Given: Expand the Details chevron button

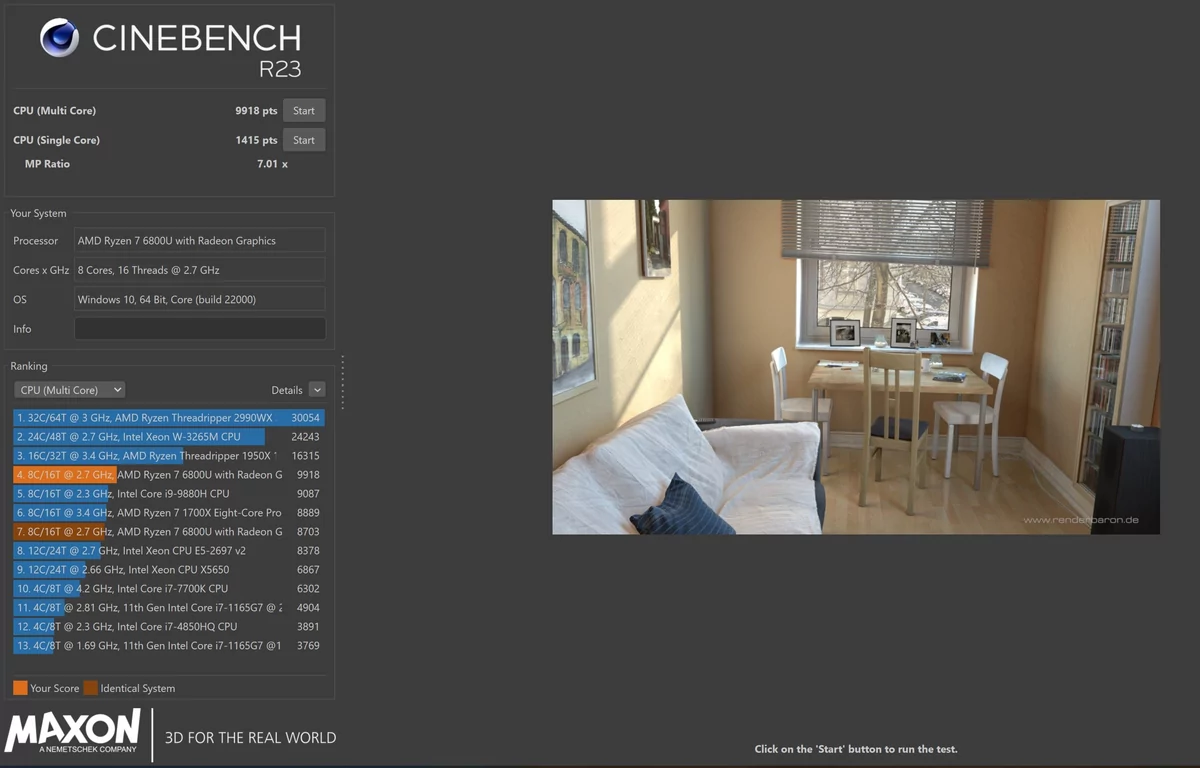Looking at the screenshot, I should pyautogui.click(x=317, y=390).
